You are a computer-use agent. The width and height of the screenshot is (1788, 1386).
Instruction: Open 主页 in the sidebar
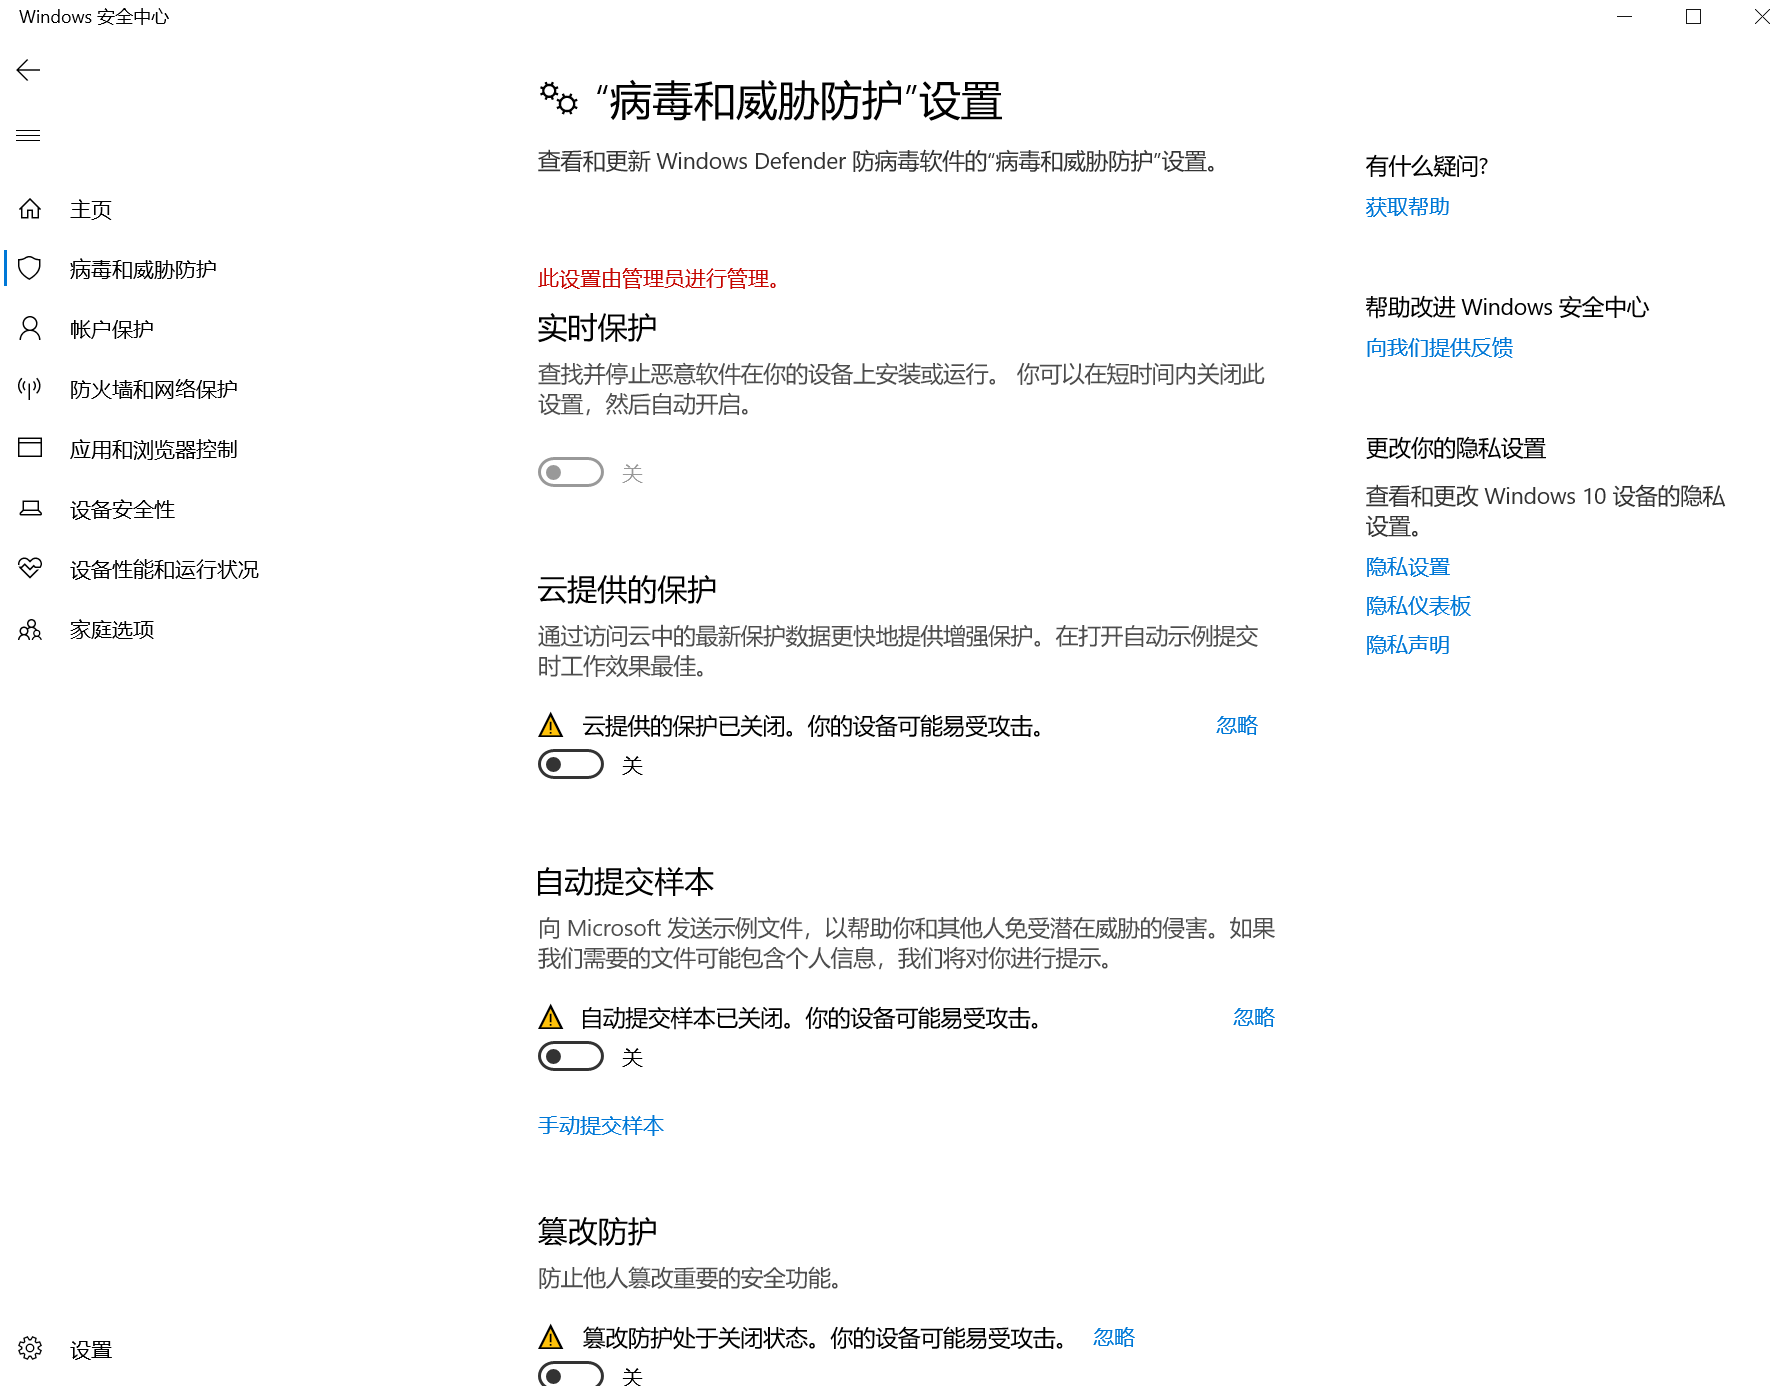[x=91, y=209]
